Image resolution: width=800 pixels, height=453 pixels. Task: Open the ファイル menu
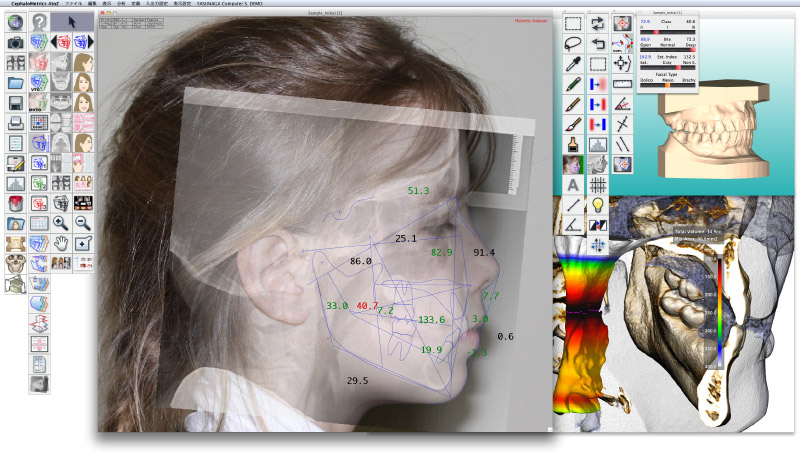tap(73, 3)
